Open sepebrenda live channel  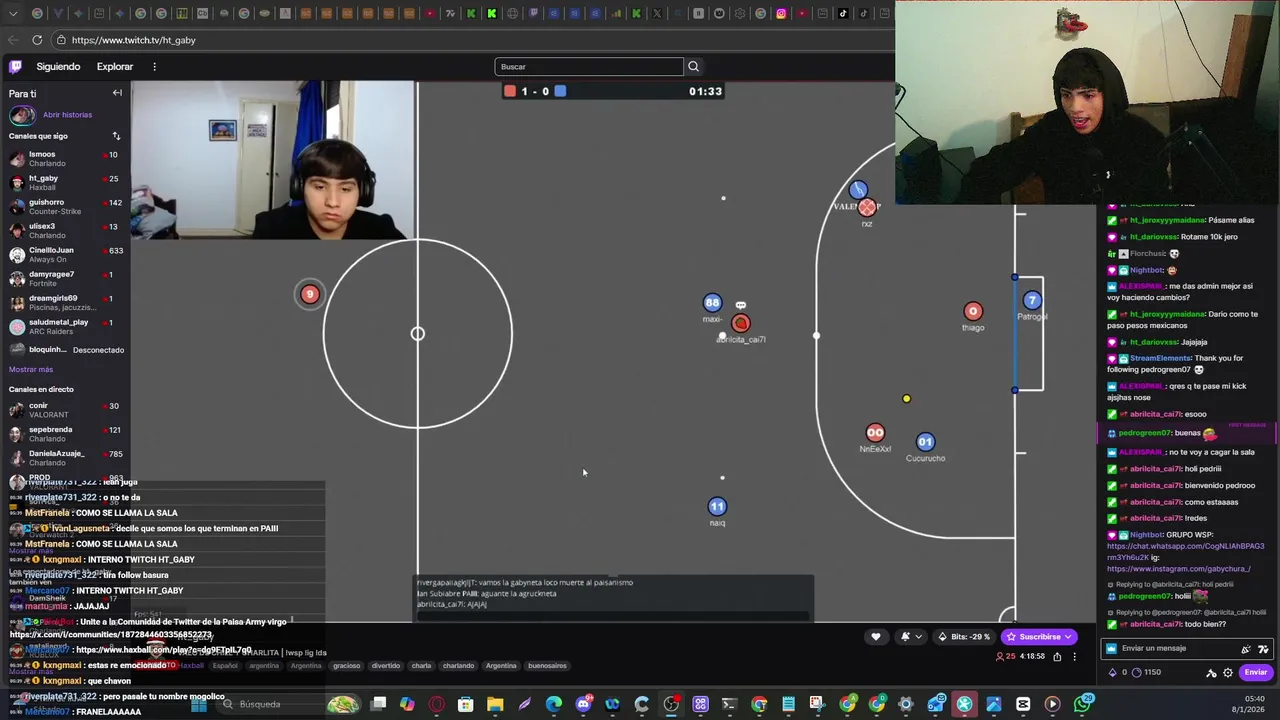64,434
